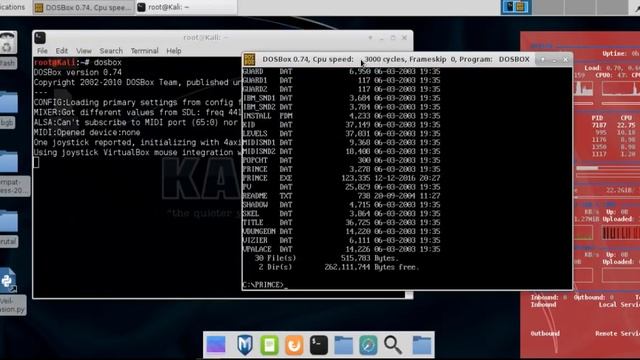Click the 'DOSBox version 0.74' line in the terminal
The height and width of the screenshot is (360, 640).
click(x=78, y=73)
